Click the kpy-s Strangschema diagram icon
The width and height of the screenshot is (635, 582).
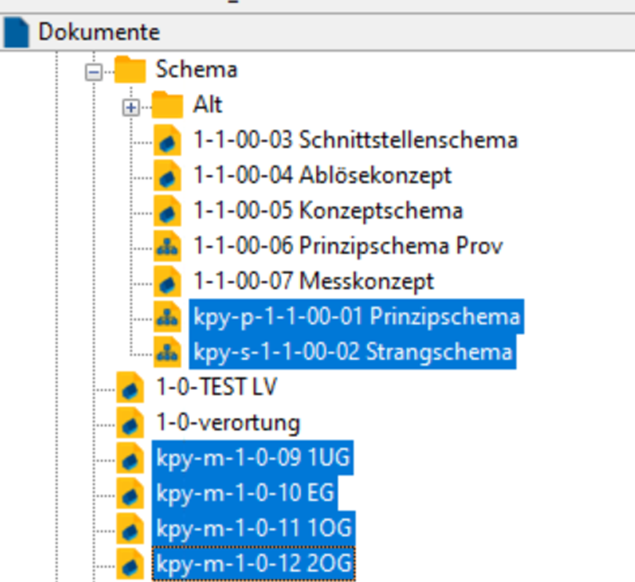pos(167,352)
